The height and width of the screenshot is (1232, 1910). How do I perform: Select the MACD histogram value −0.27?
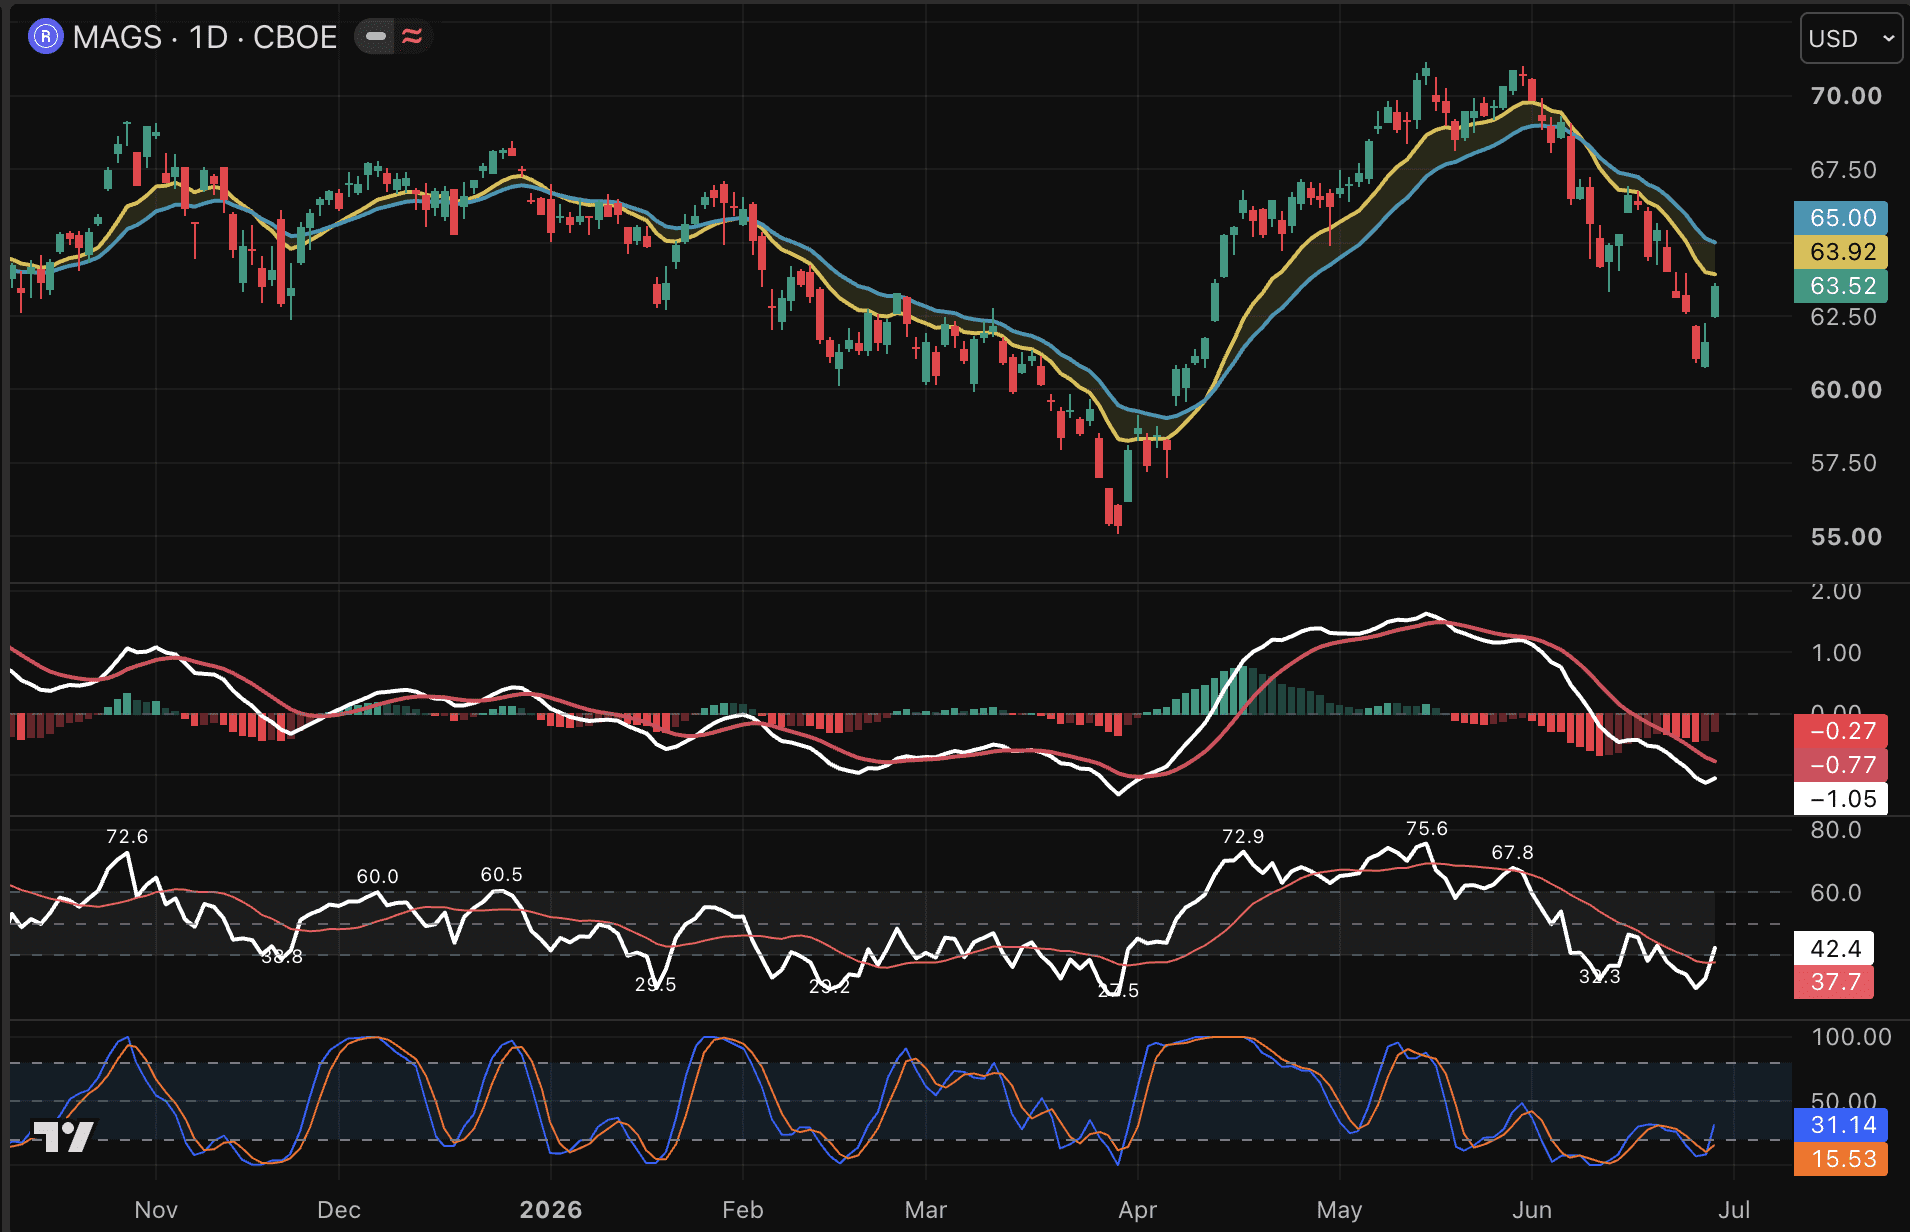click(x=1841, y=731)
